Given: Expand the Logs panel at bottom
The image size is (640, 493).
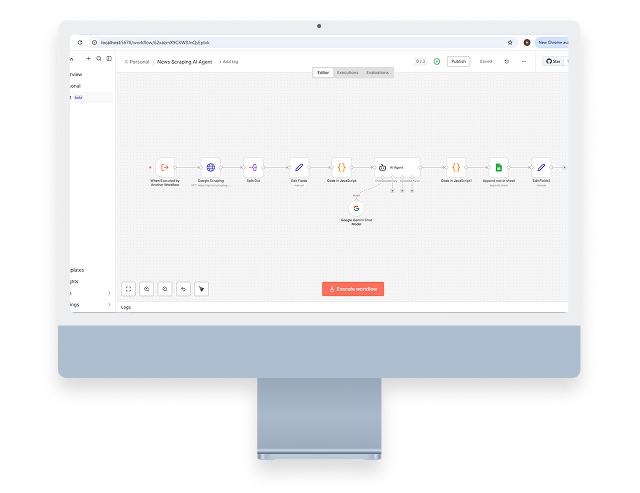Looking at the screenshot, I should click(126, 307).
